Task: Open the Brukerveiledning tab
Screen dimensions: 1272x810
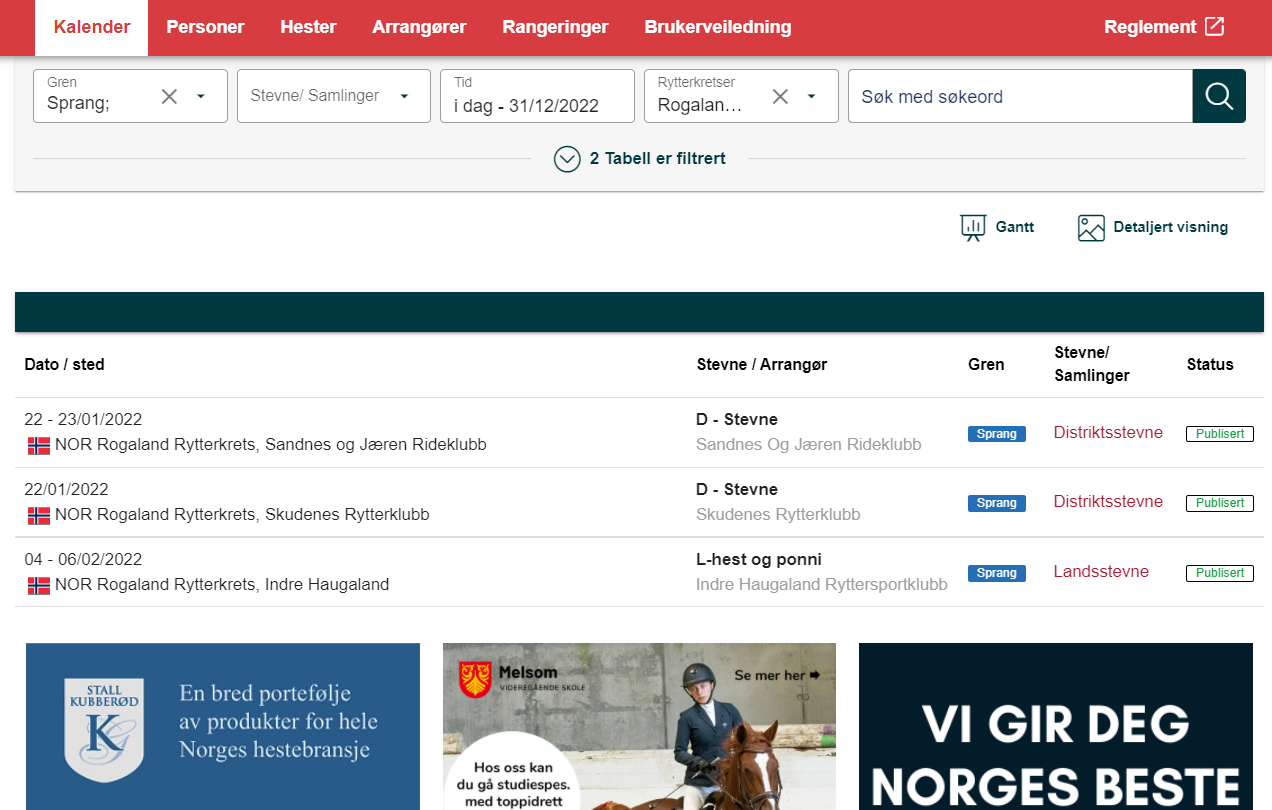Action: (x=718, y=27)
